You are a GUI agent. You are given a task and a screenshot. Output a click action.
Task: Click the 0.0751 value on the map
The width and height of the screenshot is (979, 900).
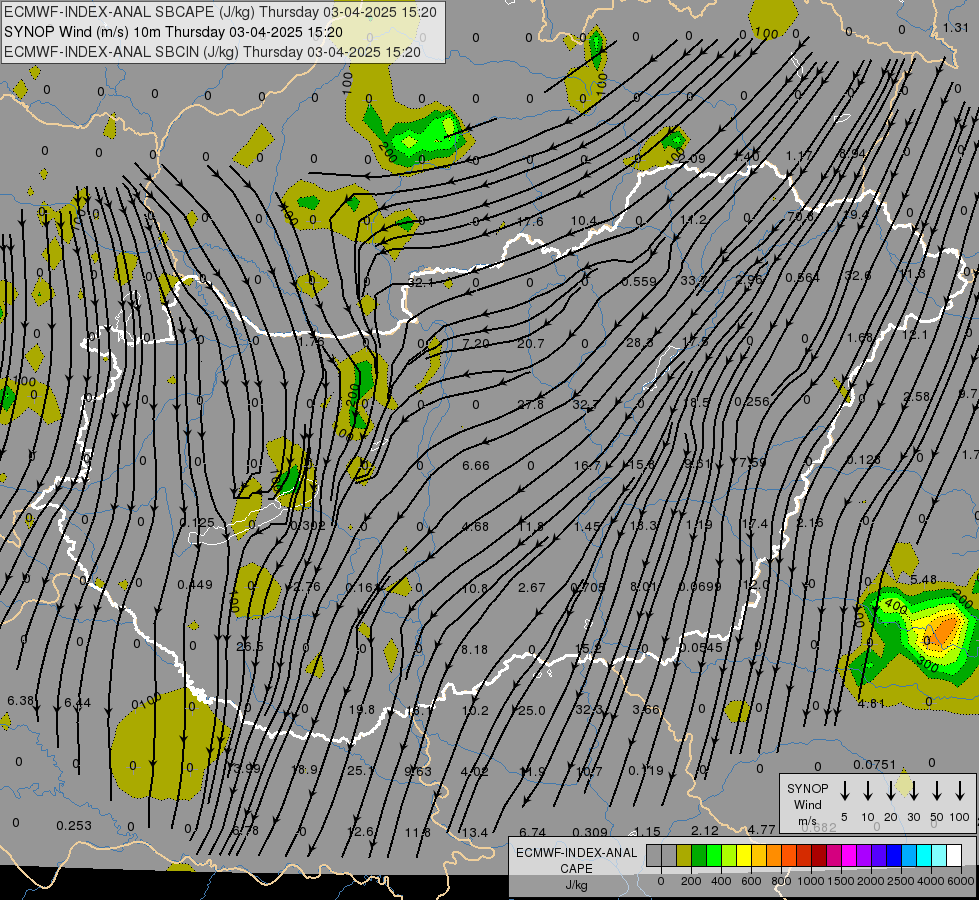tap(875, 764)
